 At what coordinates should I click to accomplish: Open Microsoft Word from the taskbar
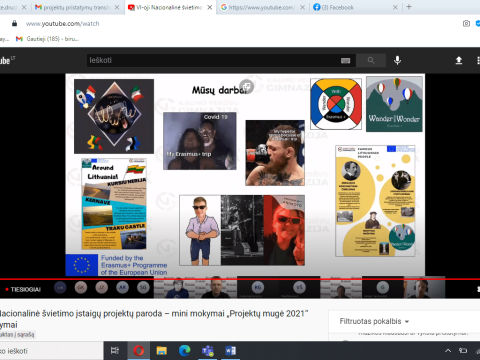230,350
